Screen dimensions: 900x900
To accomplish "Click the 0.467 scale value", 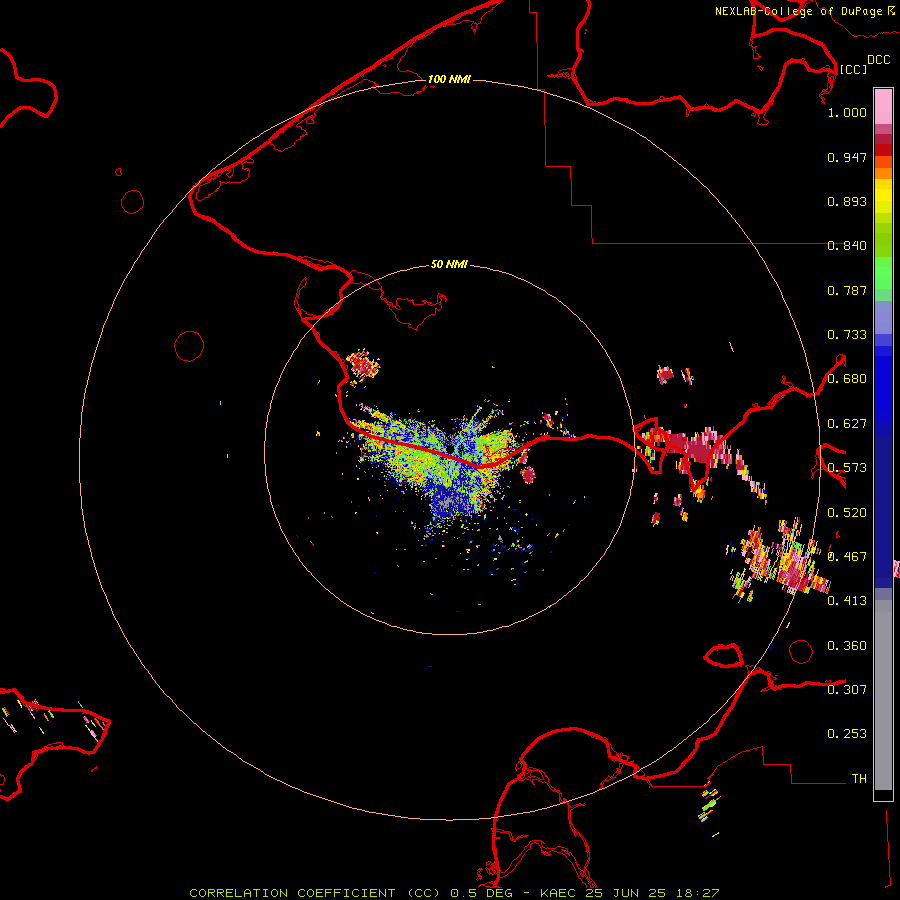I will click(847, 557).
